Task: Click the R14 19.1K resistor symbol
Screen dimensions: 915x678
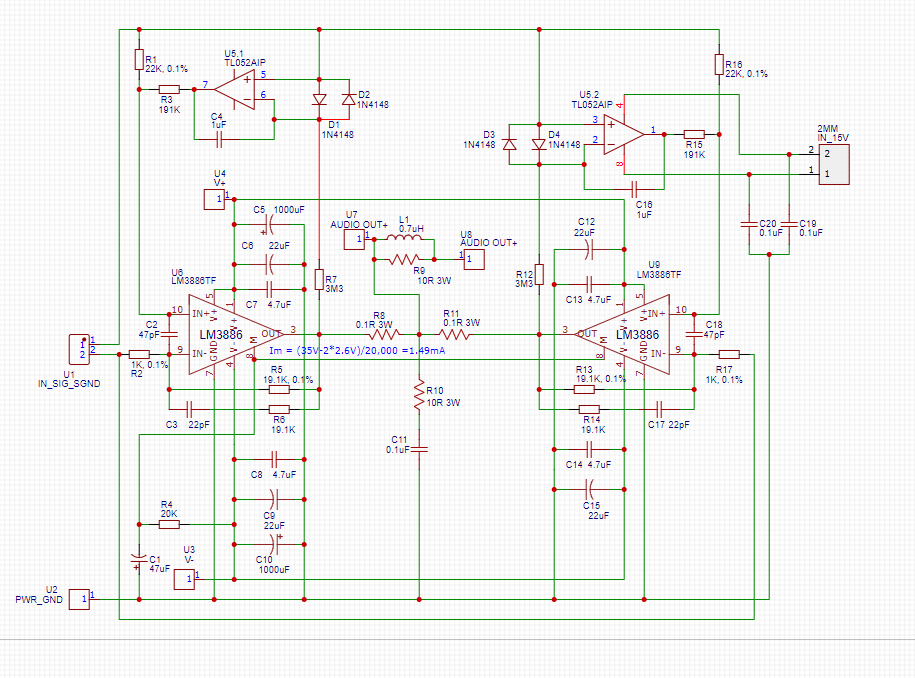Action: 589,409
